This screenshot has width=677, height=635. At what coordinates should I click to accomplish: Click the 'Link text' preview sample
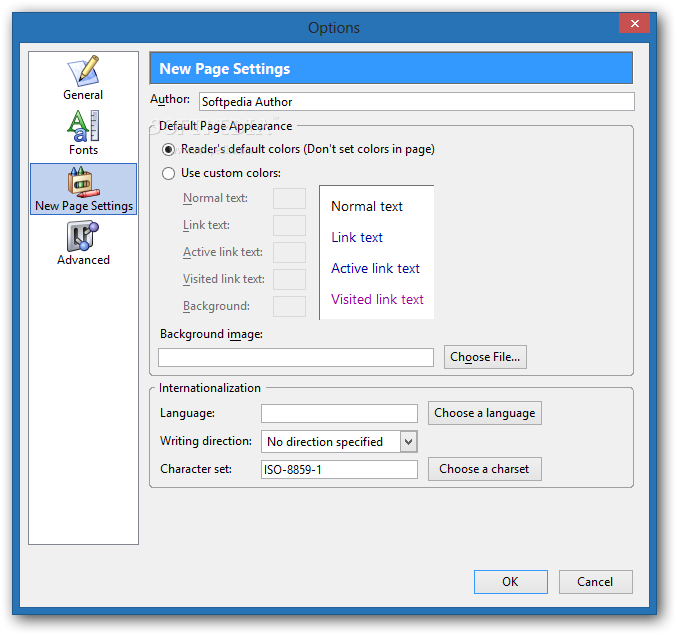tap(357, 237)
